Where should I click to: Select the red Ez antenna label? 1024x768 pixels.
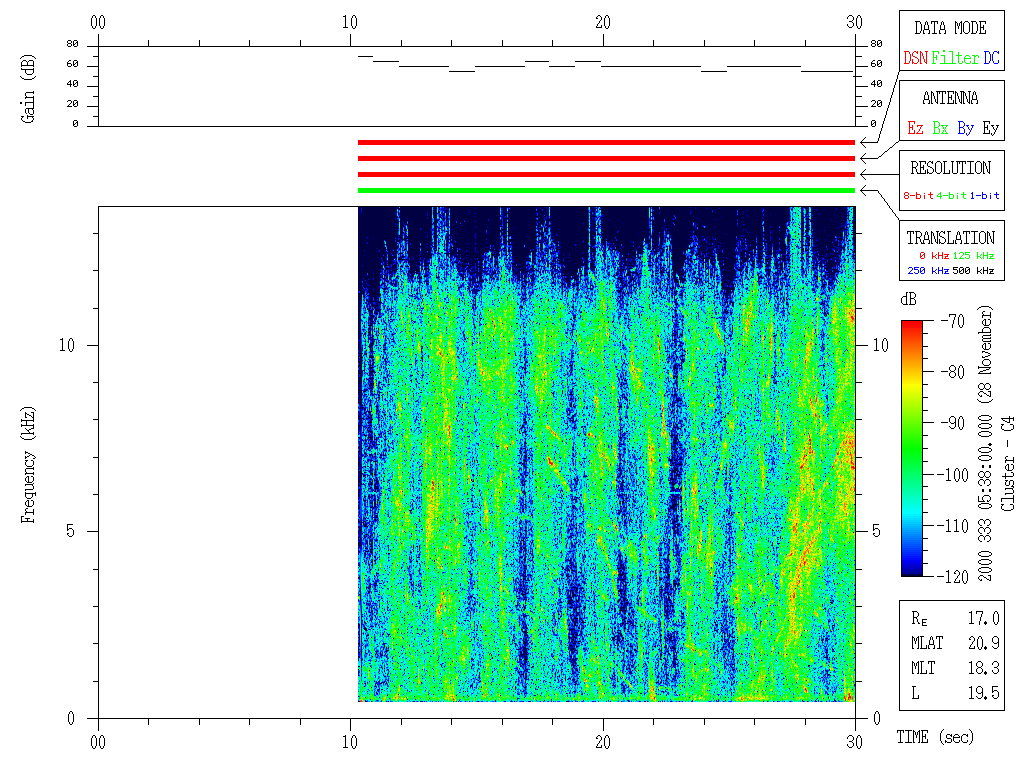click(915, 129)
